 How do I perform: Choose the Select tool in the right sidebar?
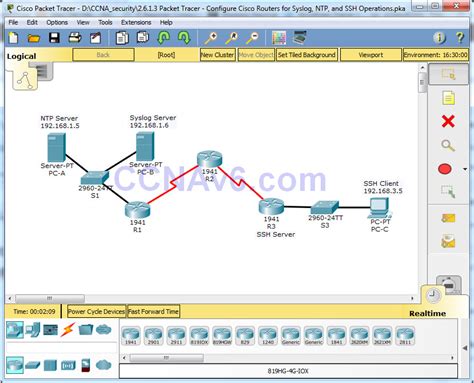click(448, 74)
